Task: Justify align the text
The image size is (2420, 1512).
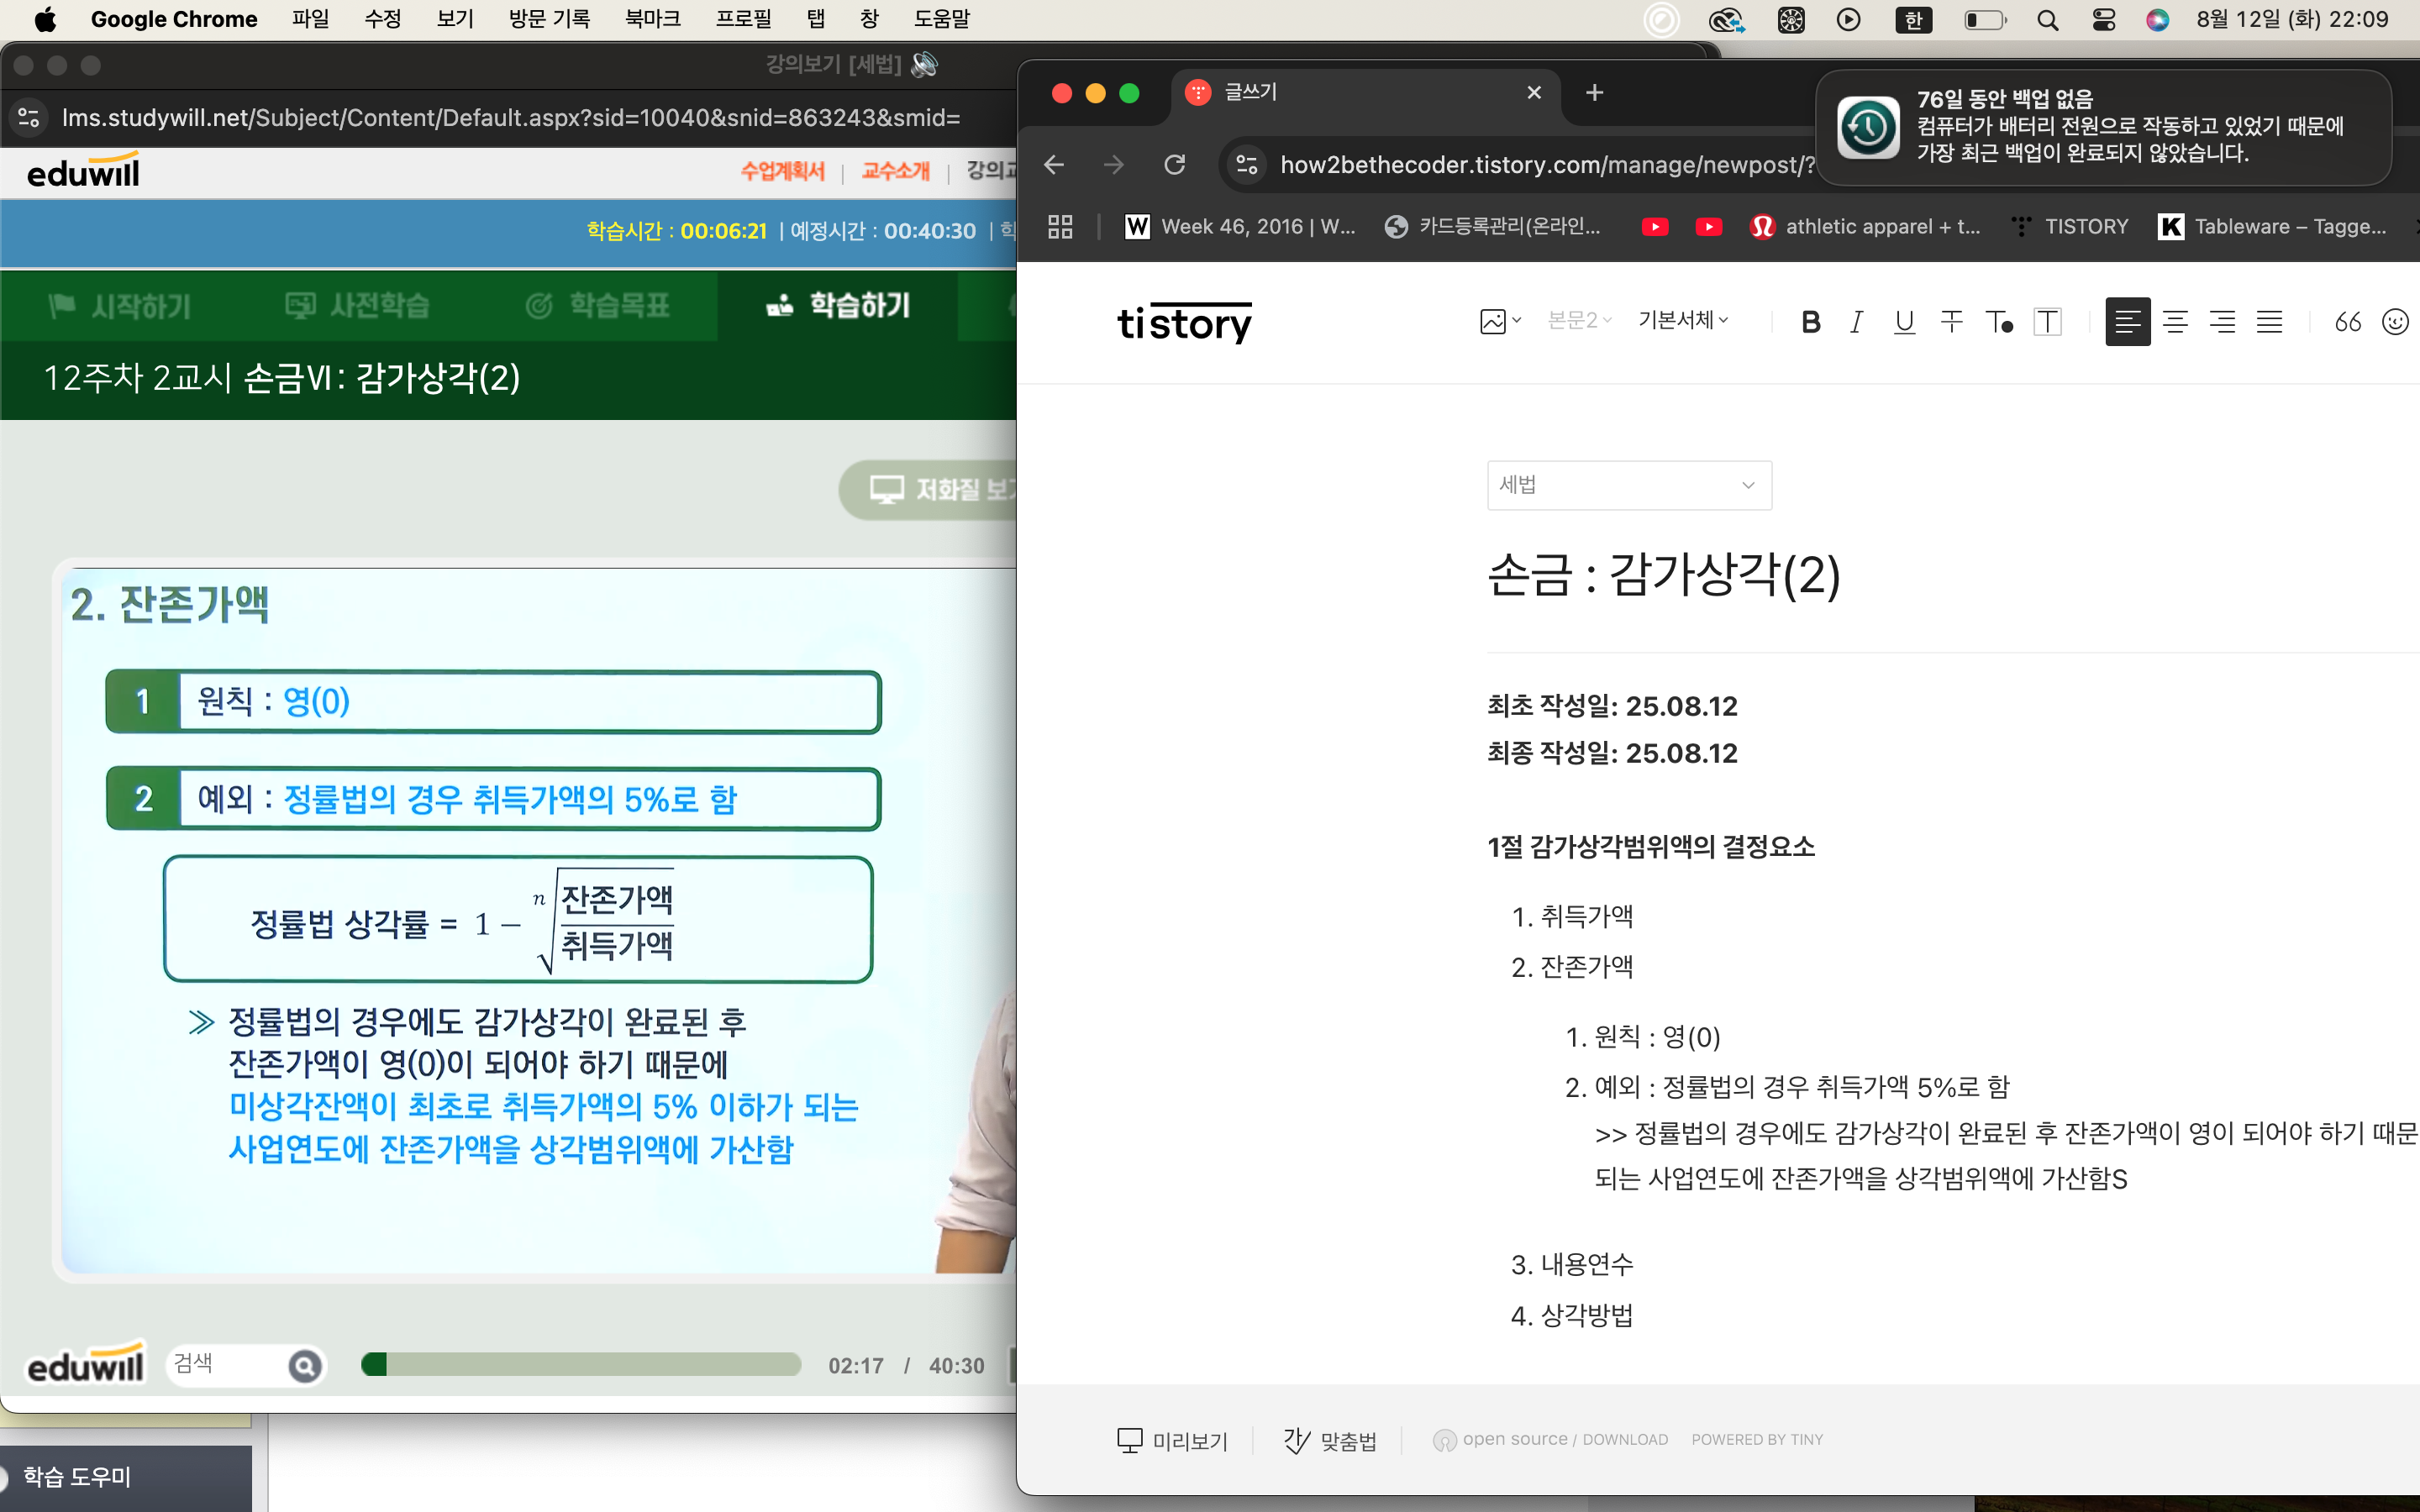Action: tap(2269, 322)
